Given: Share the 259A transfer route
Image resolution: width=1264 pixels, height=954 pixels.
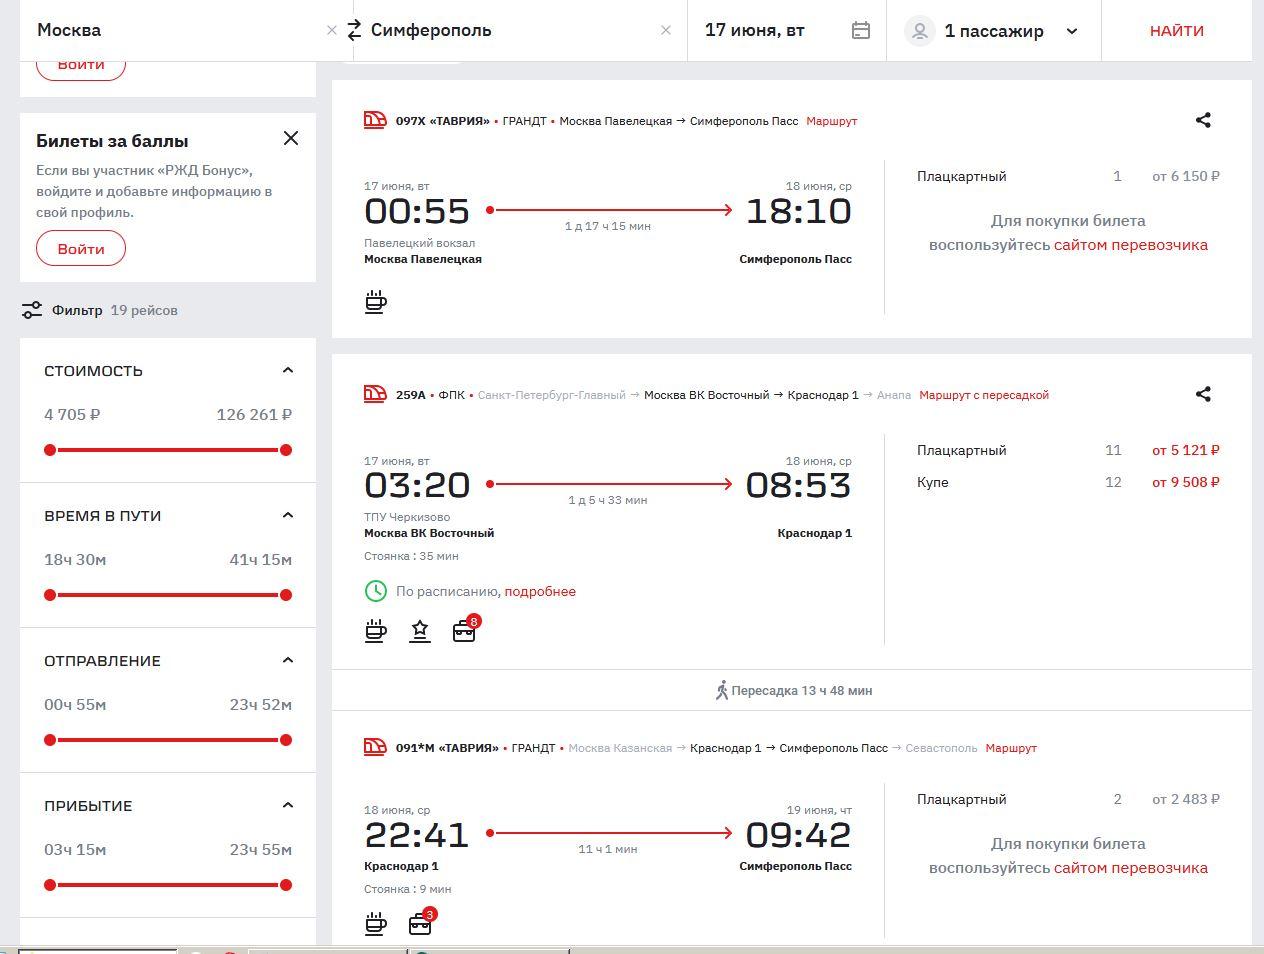Looking at the screenshot, I should pos(1203,394).
